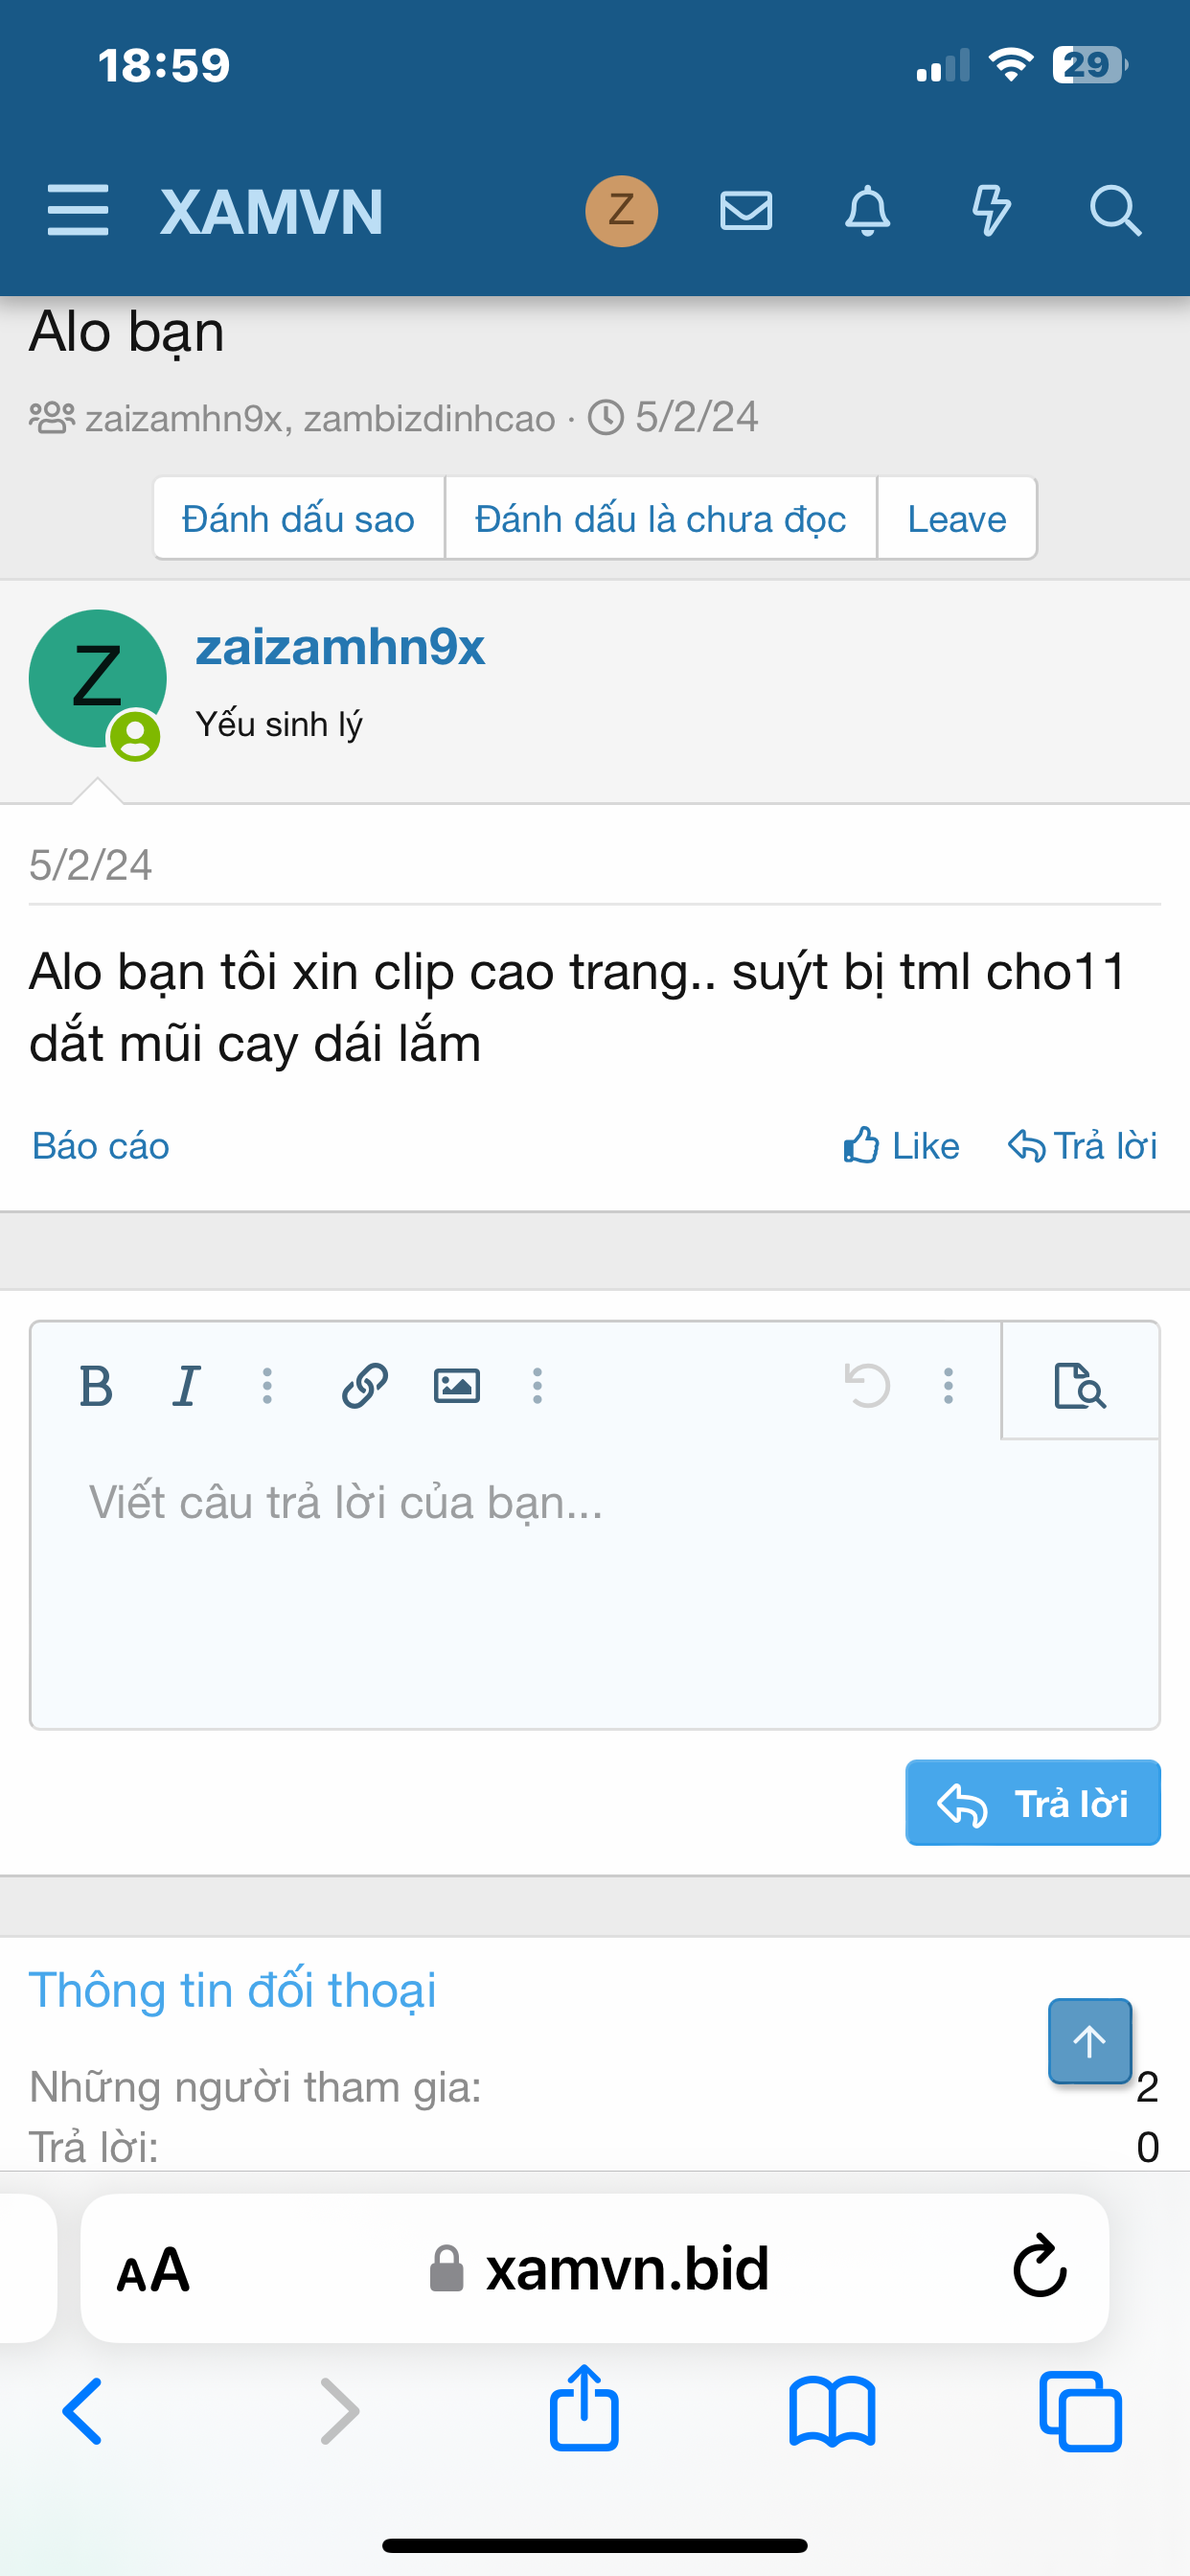Open the search magnifier icon

(1115, 211)
